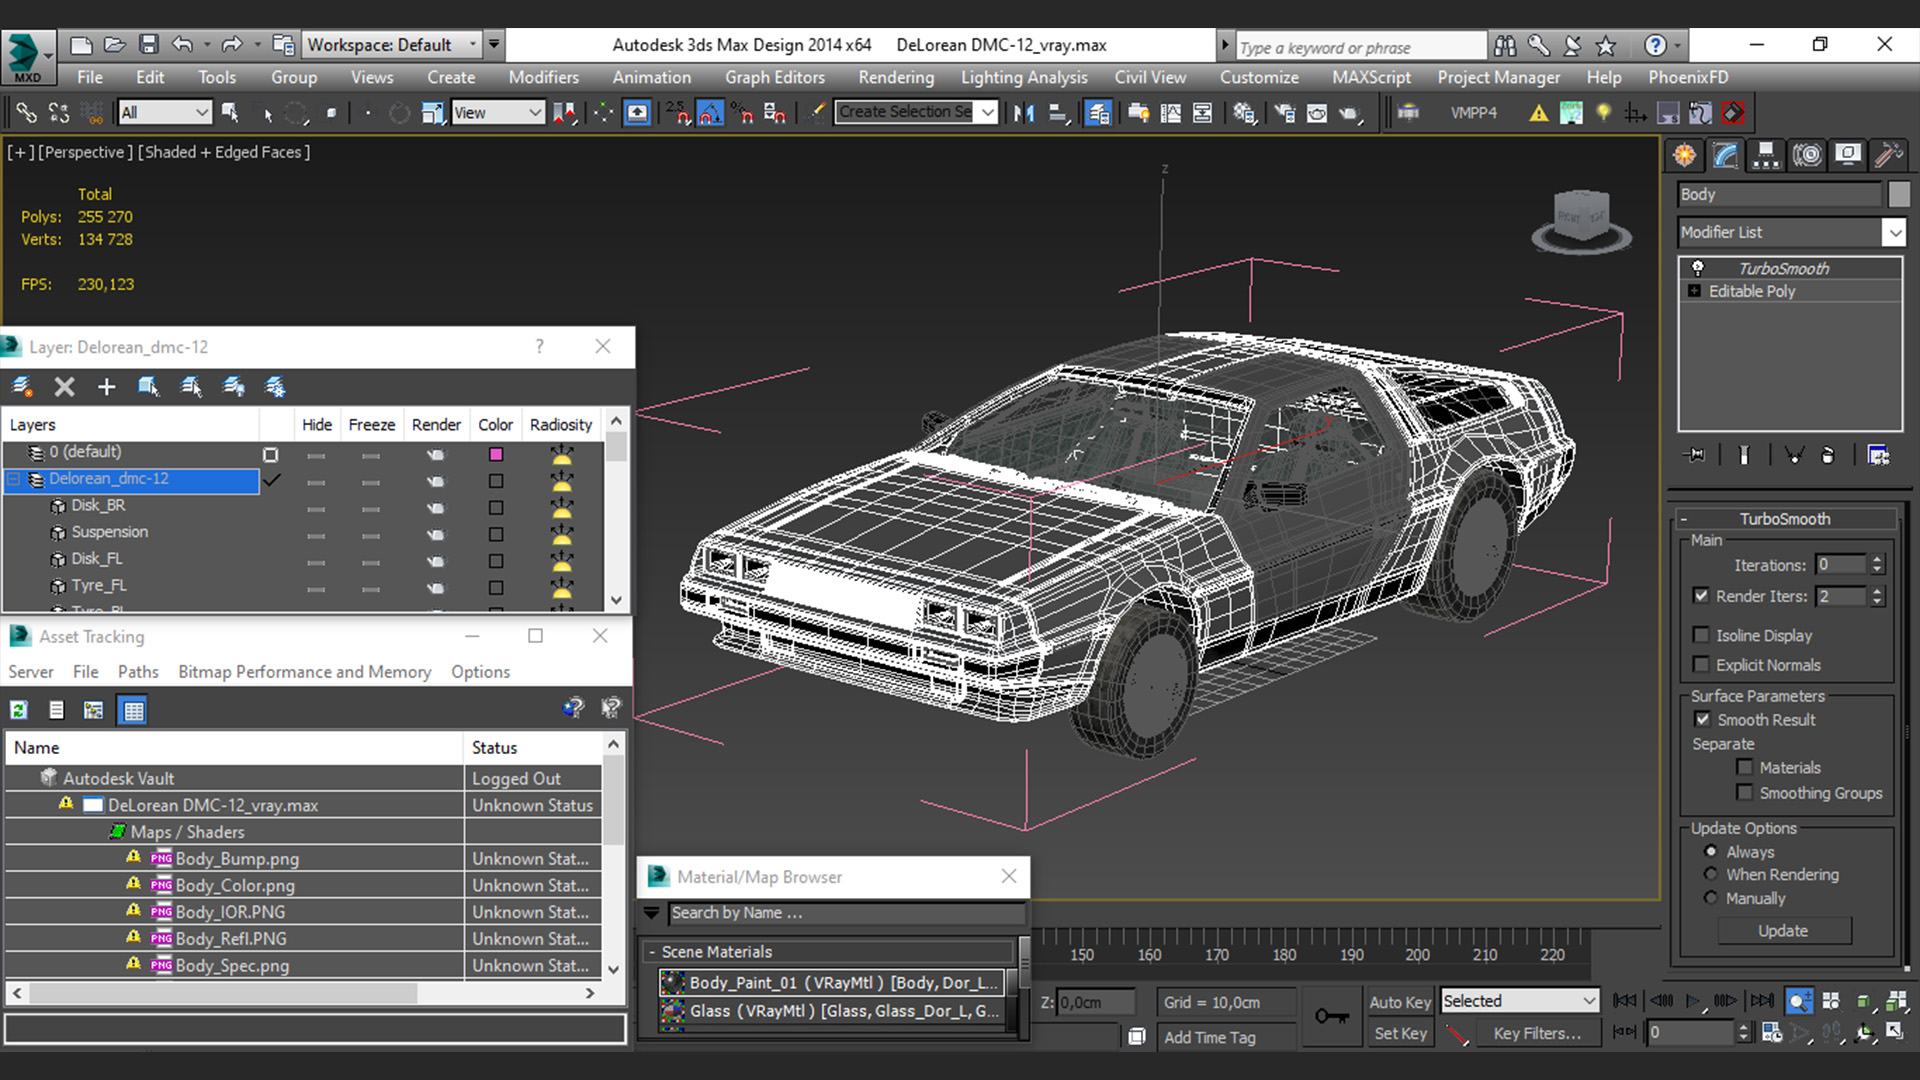Viewport: 1920px width, 1080px height.
Task: Click the Refresh icon in Asset Tracking
Action: point(19,710)
